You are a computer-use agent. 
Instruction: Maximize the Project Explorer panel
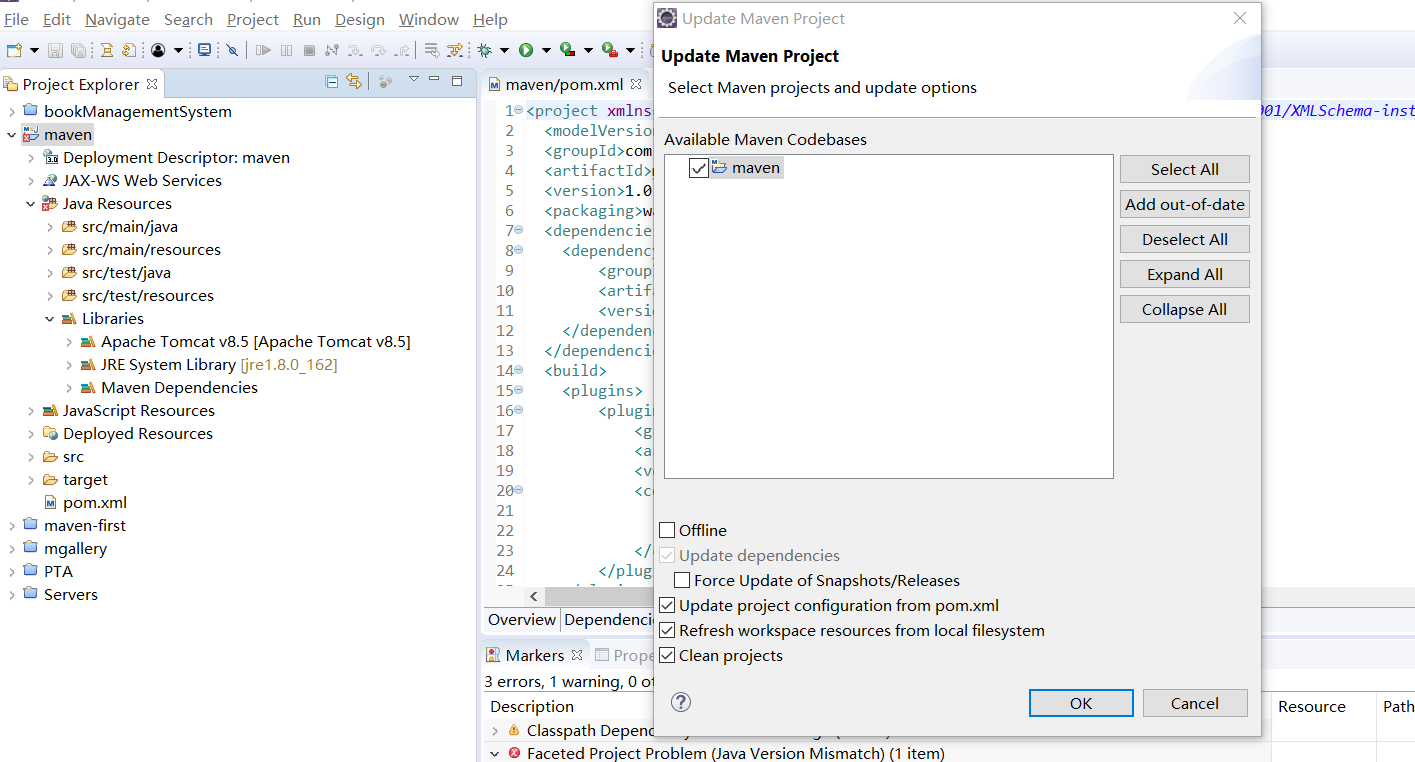point(457,80)
